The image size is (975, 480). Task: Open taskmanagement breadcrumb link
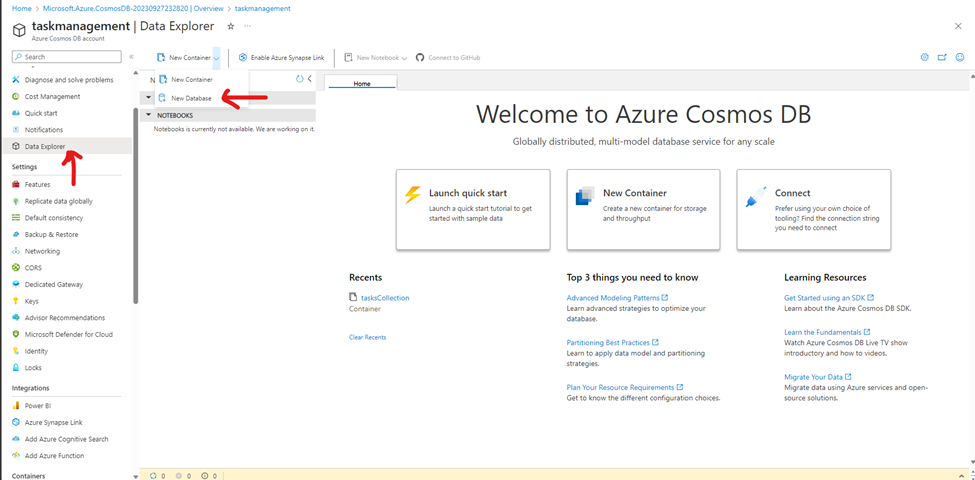262,9
